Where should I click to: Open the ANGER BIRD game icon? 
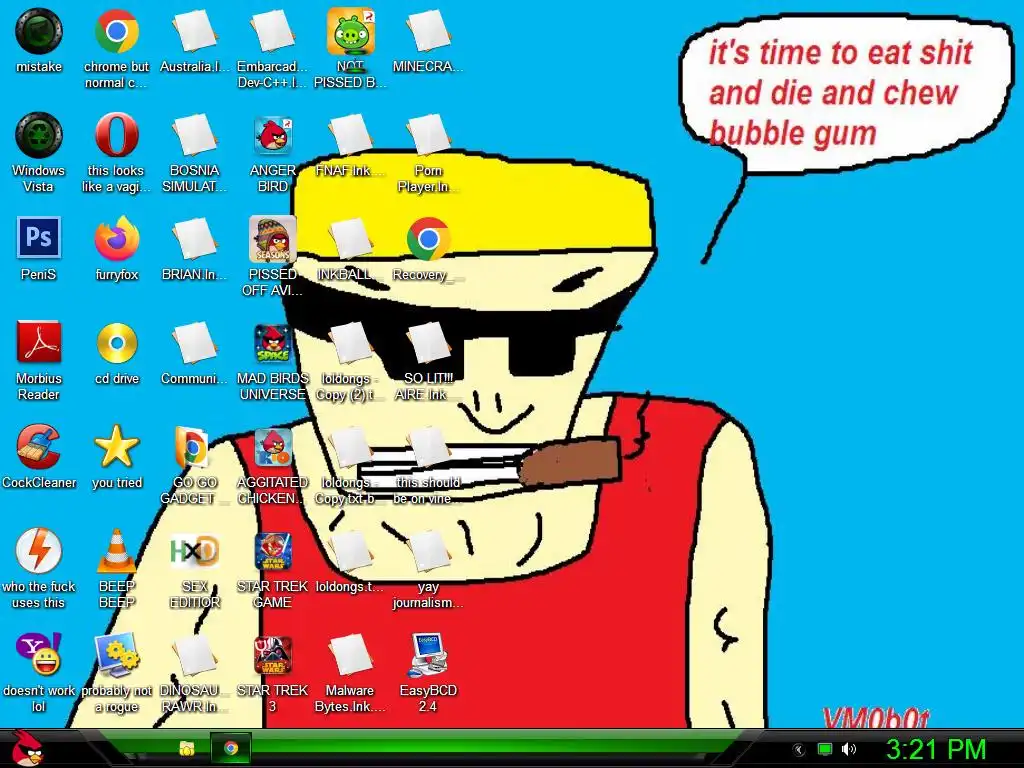[272, 135]
